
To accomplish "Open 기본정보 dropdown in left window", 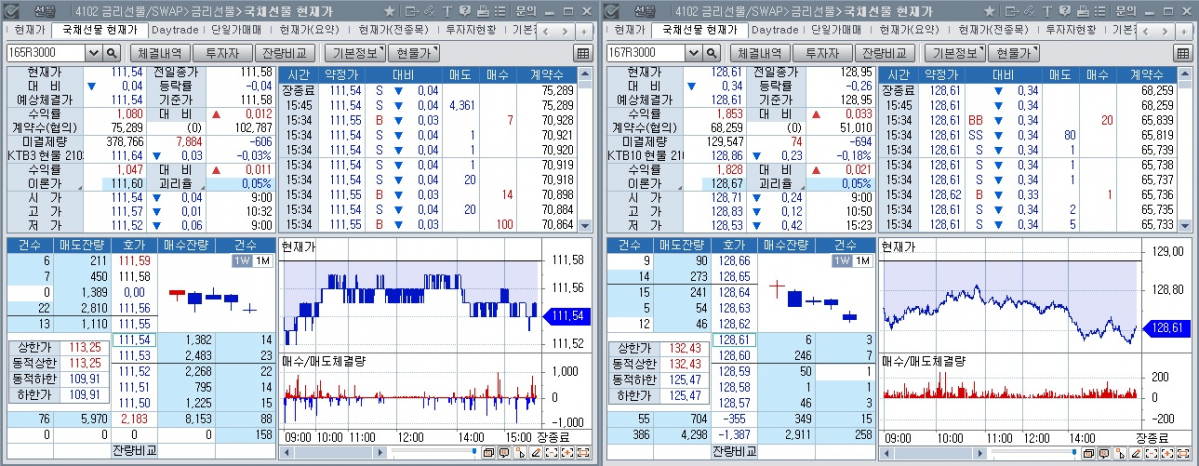I will pos(355,53).
